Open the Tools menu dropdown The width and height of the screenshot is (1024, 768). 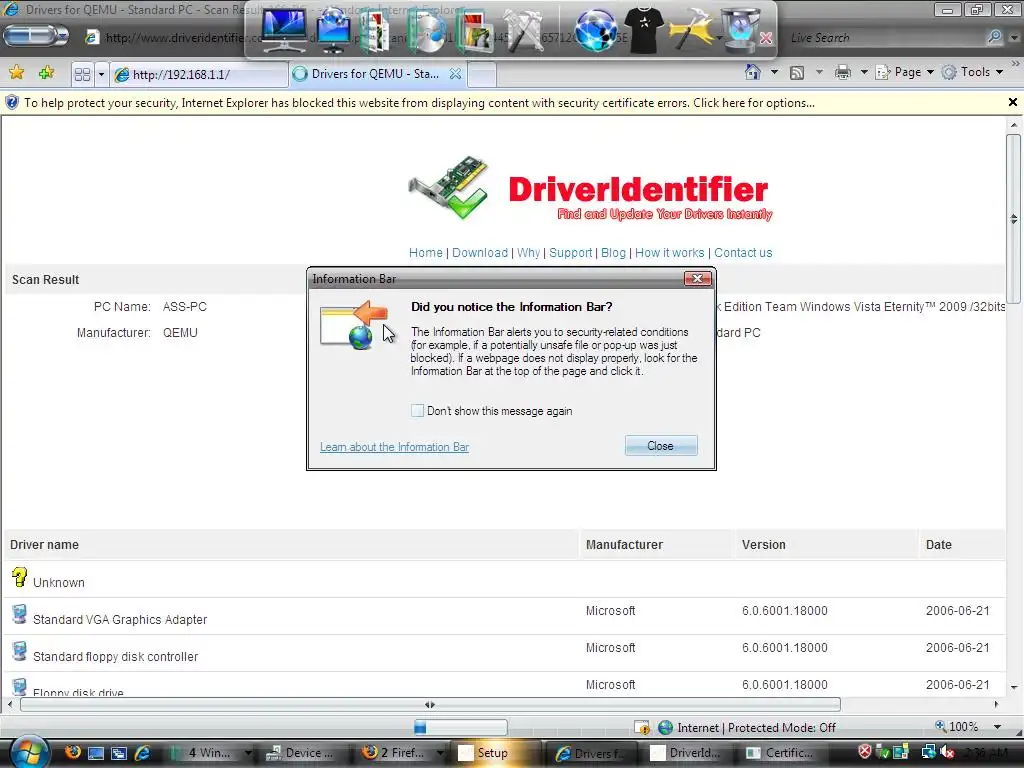coord(972,72)
